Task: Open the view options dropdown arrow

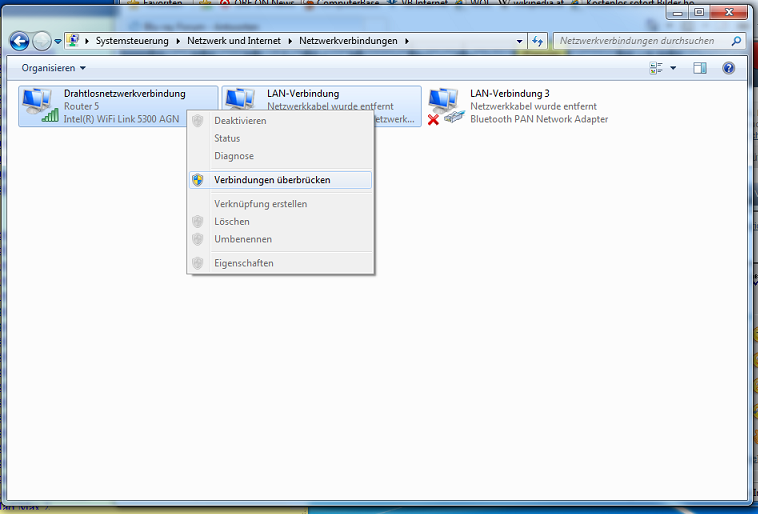Action: pyautogui.click(x=673, y=68)
